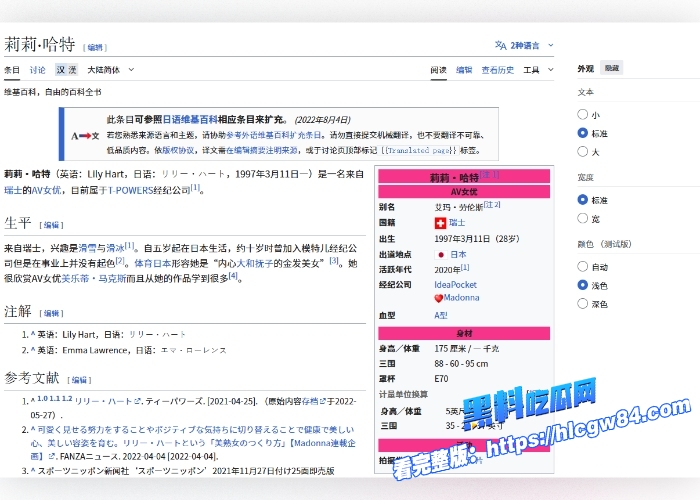Click the 汉 漢 variant switch
Viewport: 700px width, 500px height.
pos(67,70)
